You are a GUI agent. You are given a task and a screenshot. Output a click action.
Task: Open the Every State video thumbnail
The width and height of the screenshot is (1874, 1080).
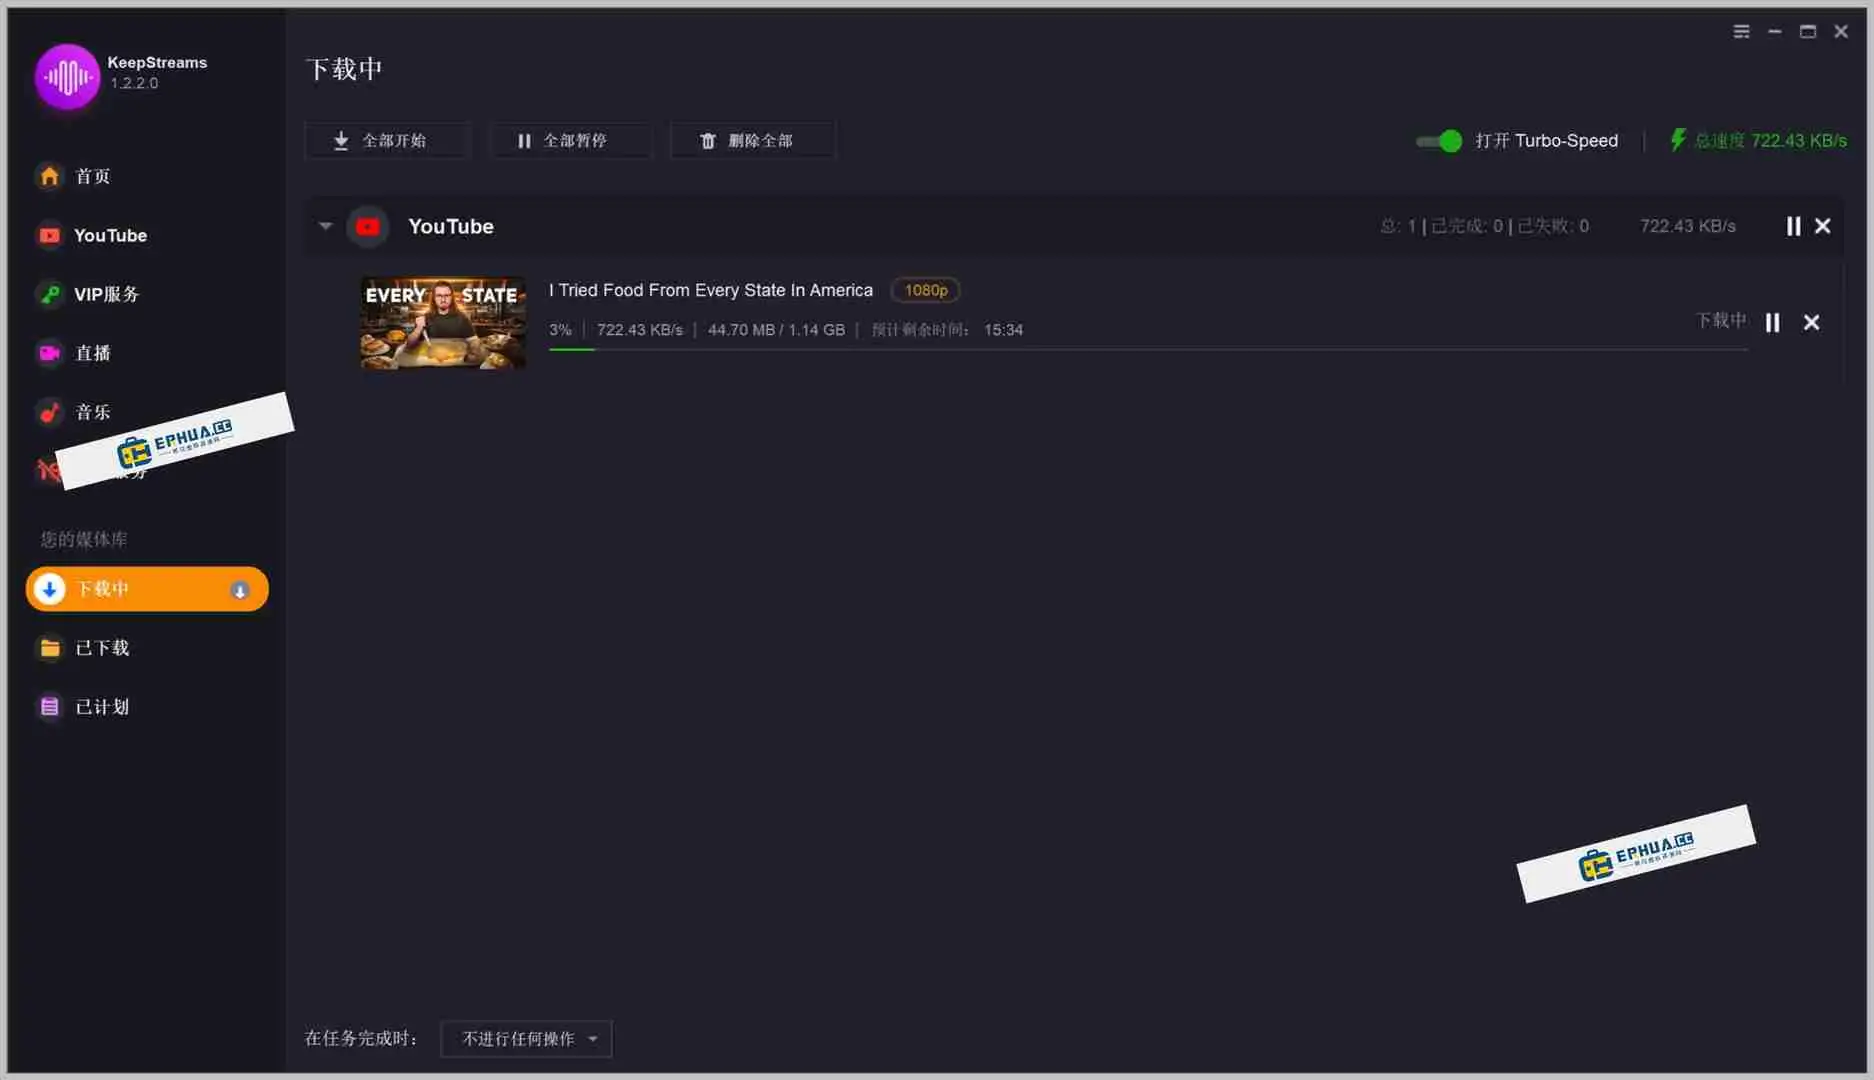[x=442, y=322]
